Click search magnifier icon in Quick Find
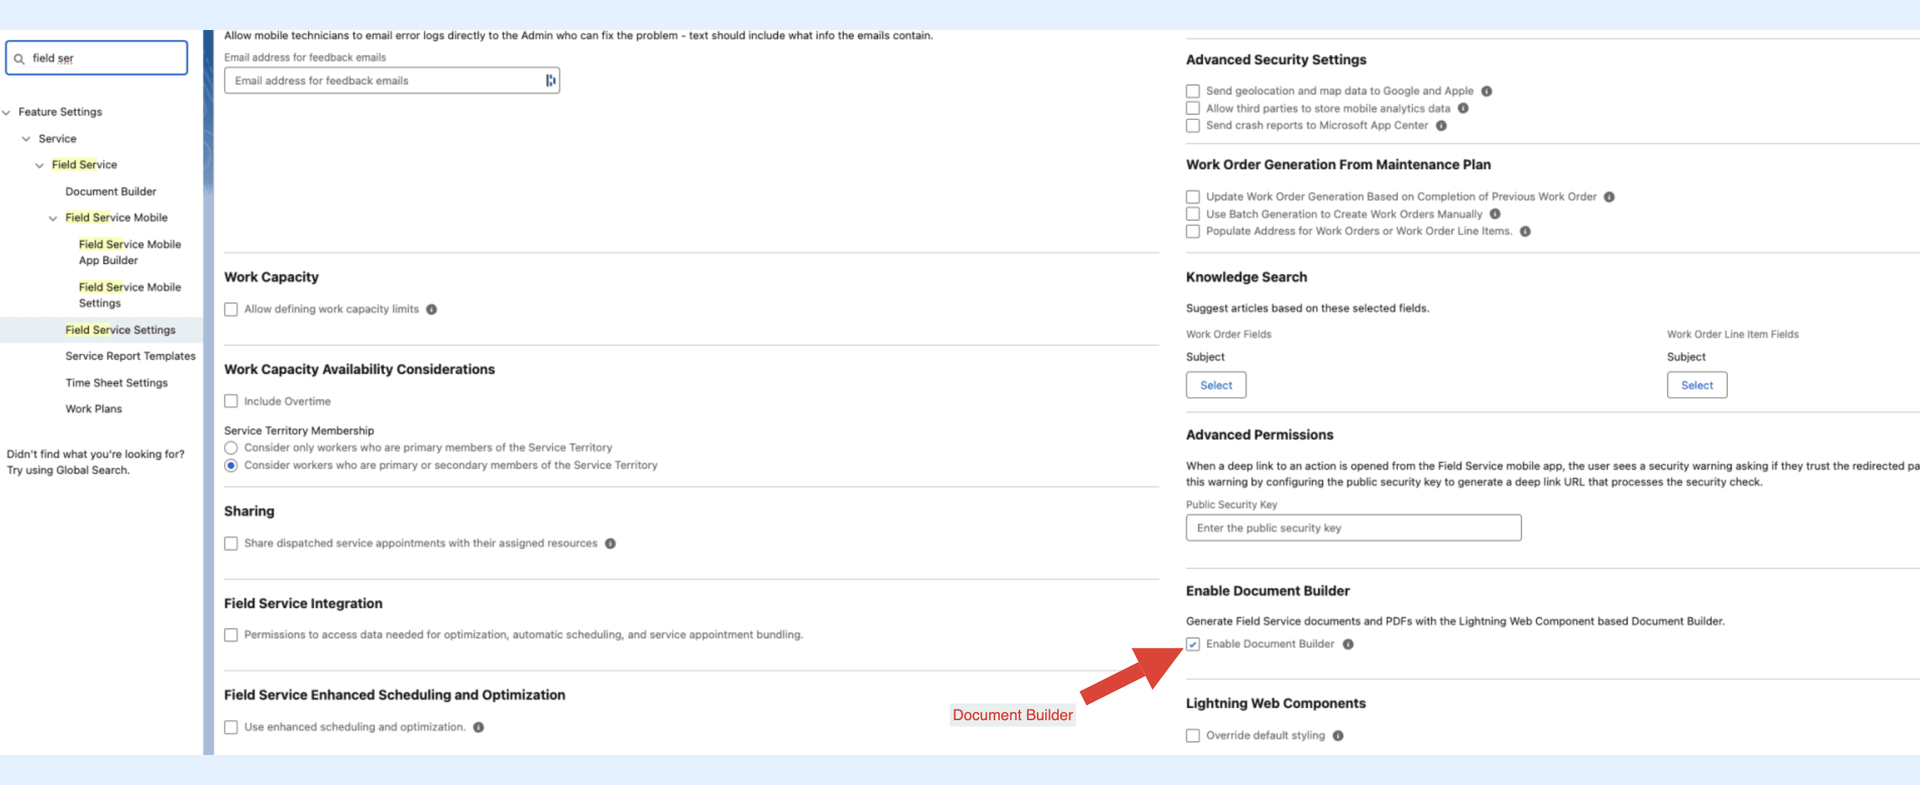The height and width of the screenshot is (785, 1920). [x=19, y=59]
